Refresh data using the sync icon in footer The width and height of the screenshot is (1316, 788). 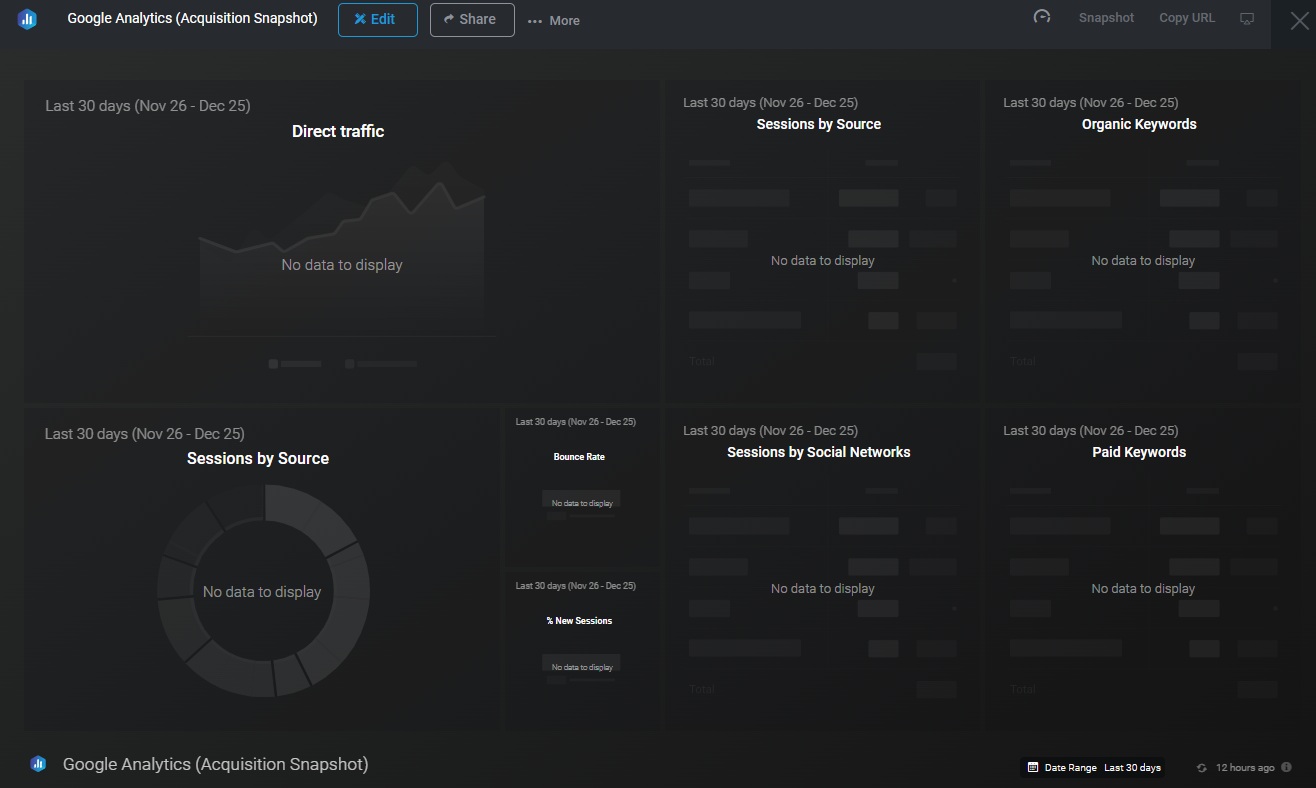coord(1200,767)
